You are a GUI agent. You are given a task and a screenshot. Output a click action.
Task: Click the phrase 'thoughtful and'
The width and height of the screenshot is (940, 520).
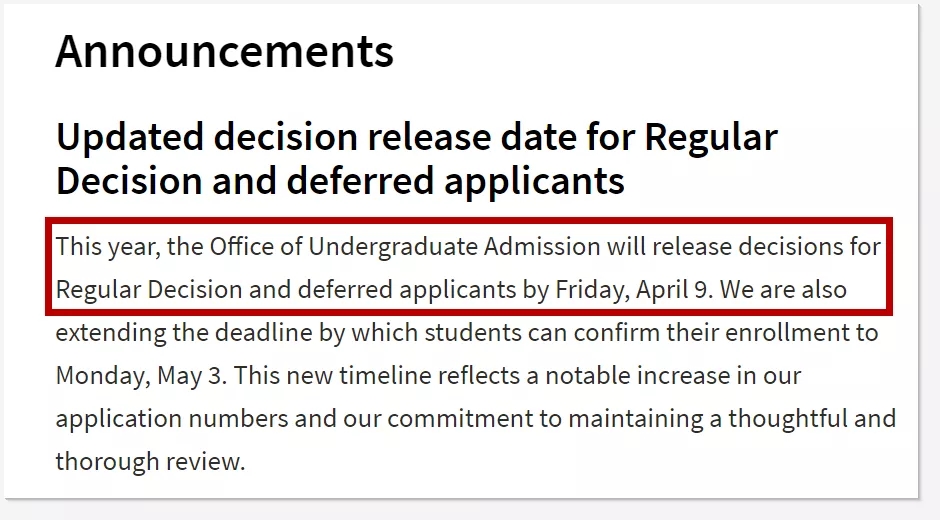click(x=812, y=419)
